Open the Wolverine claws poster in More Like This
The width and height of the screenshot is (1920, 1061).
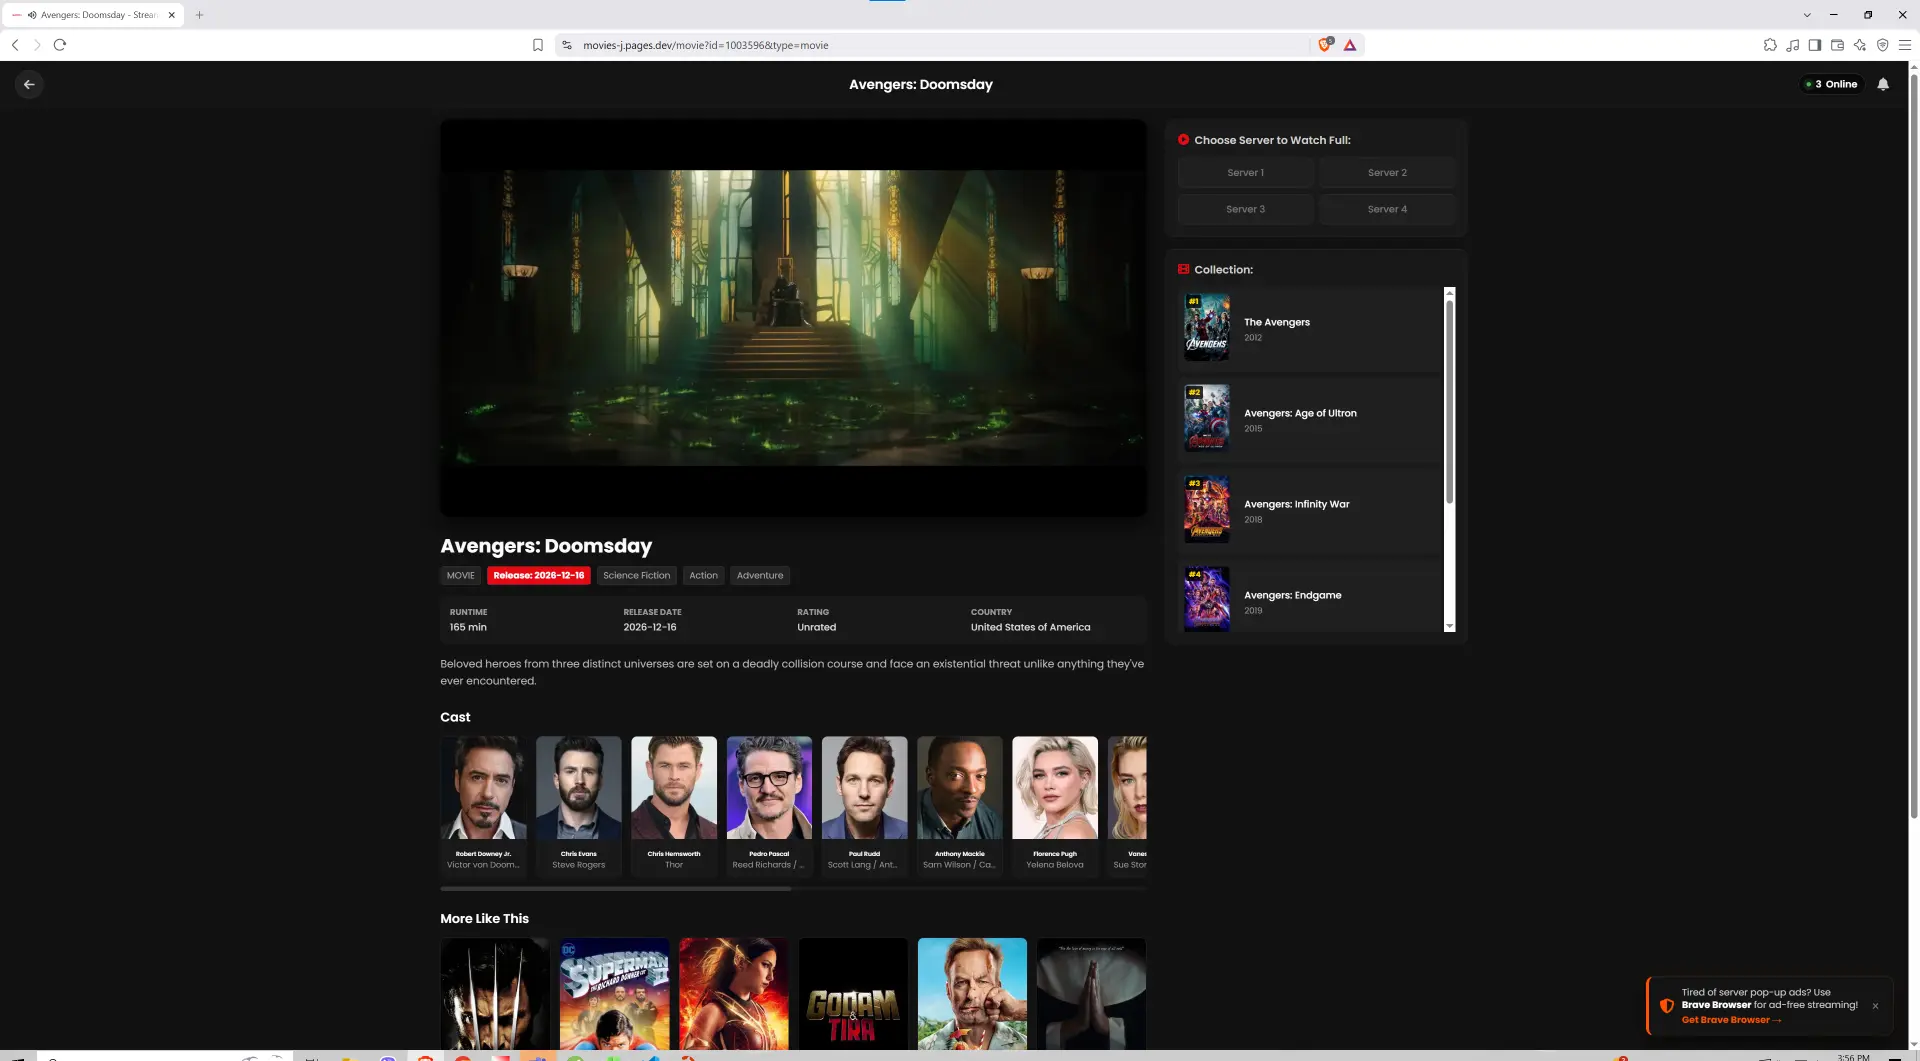point(495,993)
